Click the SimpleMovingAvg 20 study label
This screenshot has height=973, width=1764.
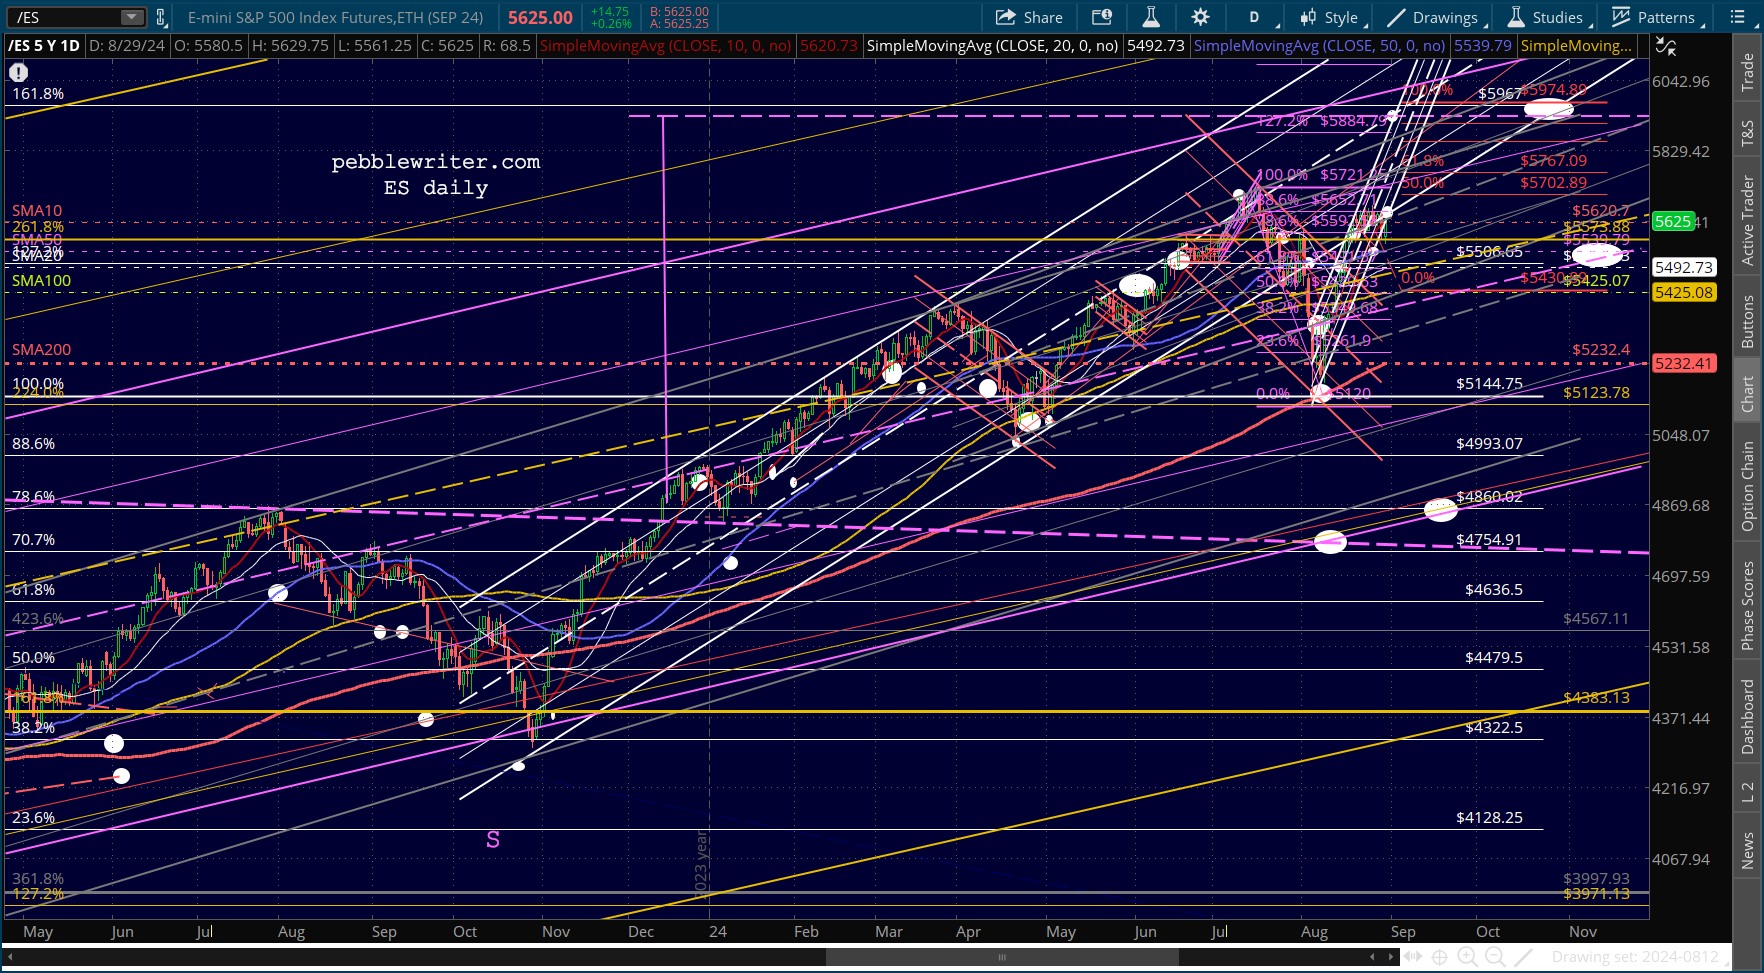pyautogui.click(x=992, y=46)
